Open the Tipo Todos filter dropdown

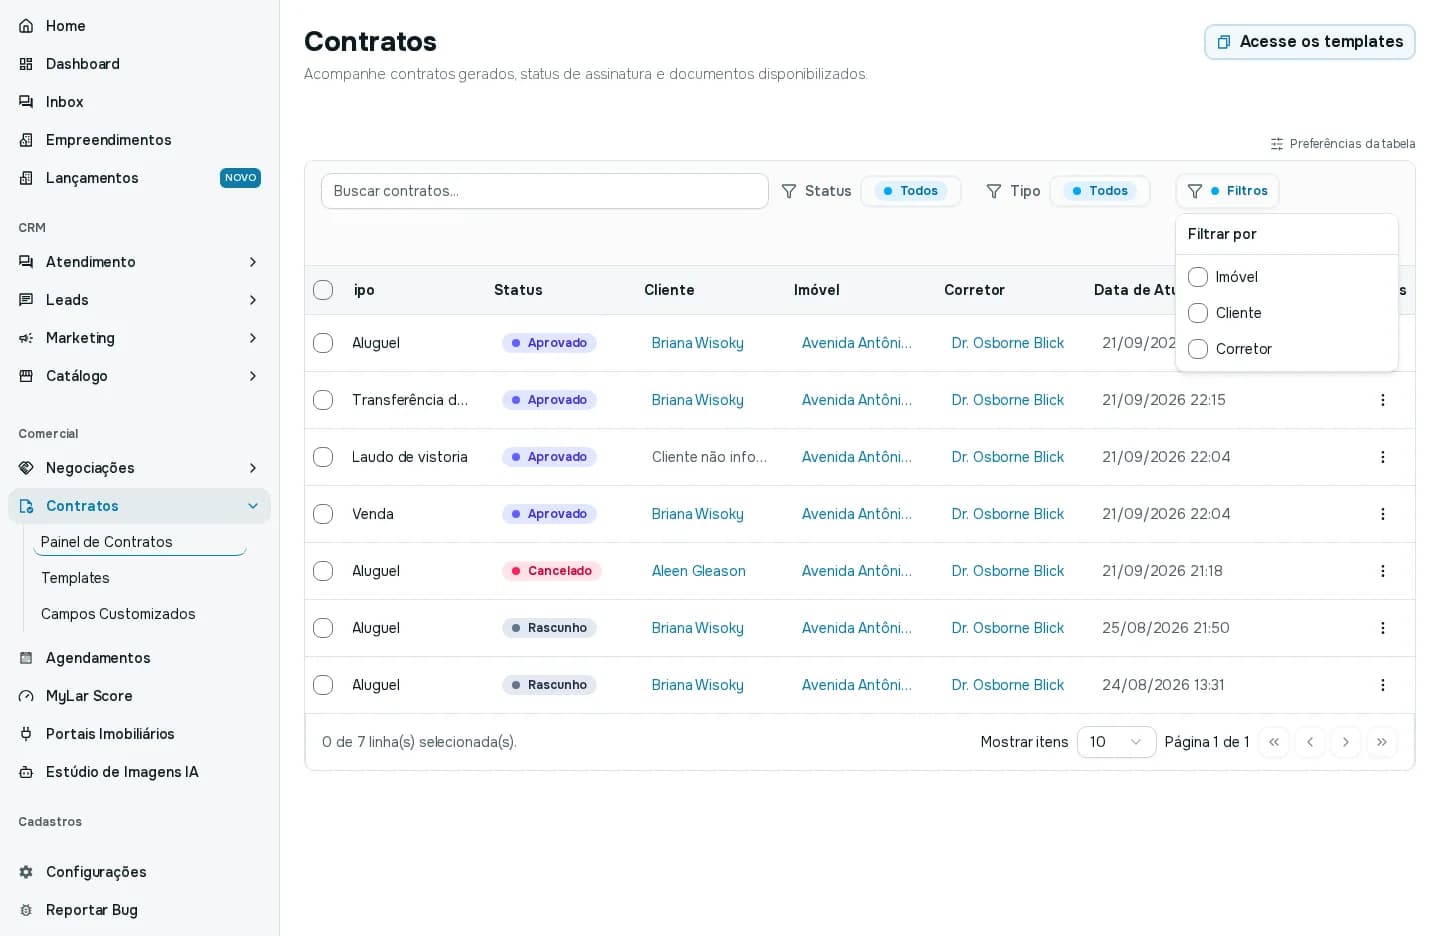1100,191
